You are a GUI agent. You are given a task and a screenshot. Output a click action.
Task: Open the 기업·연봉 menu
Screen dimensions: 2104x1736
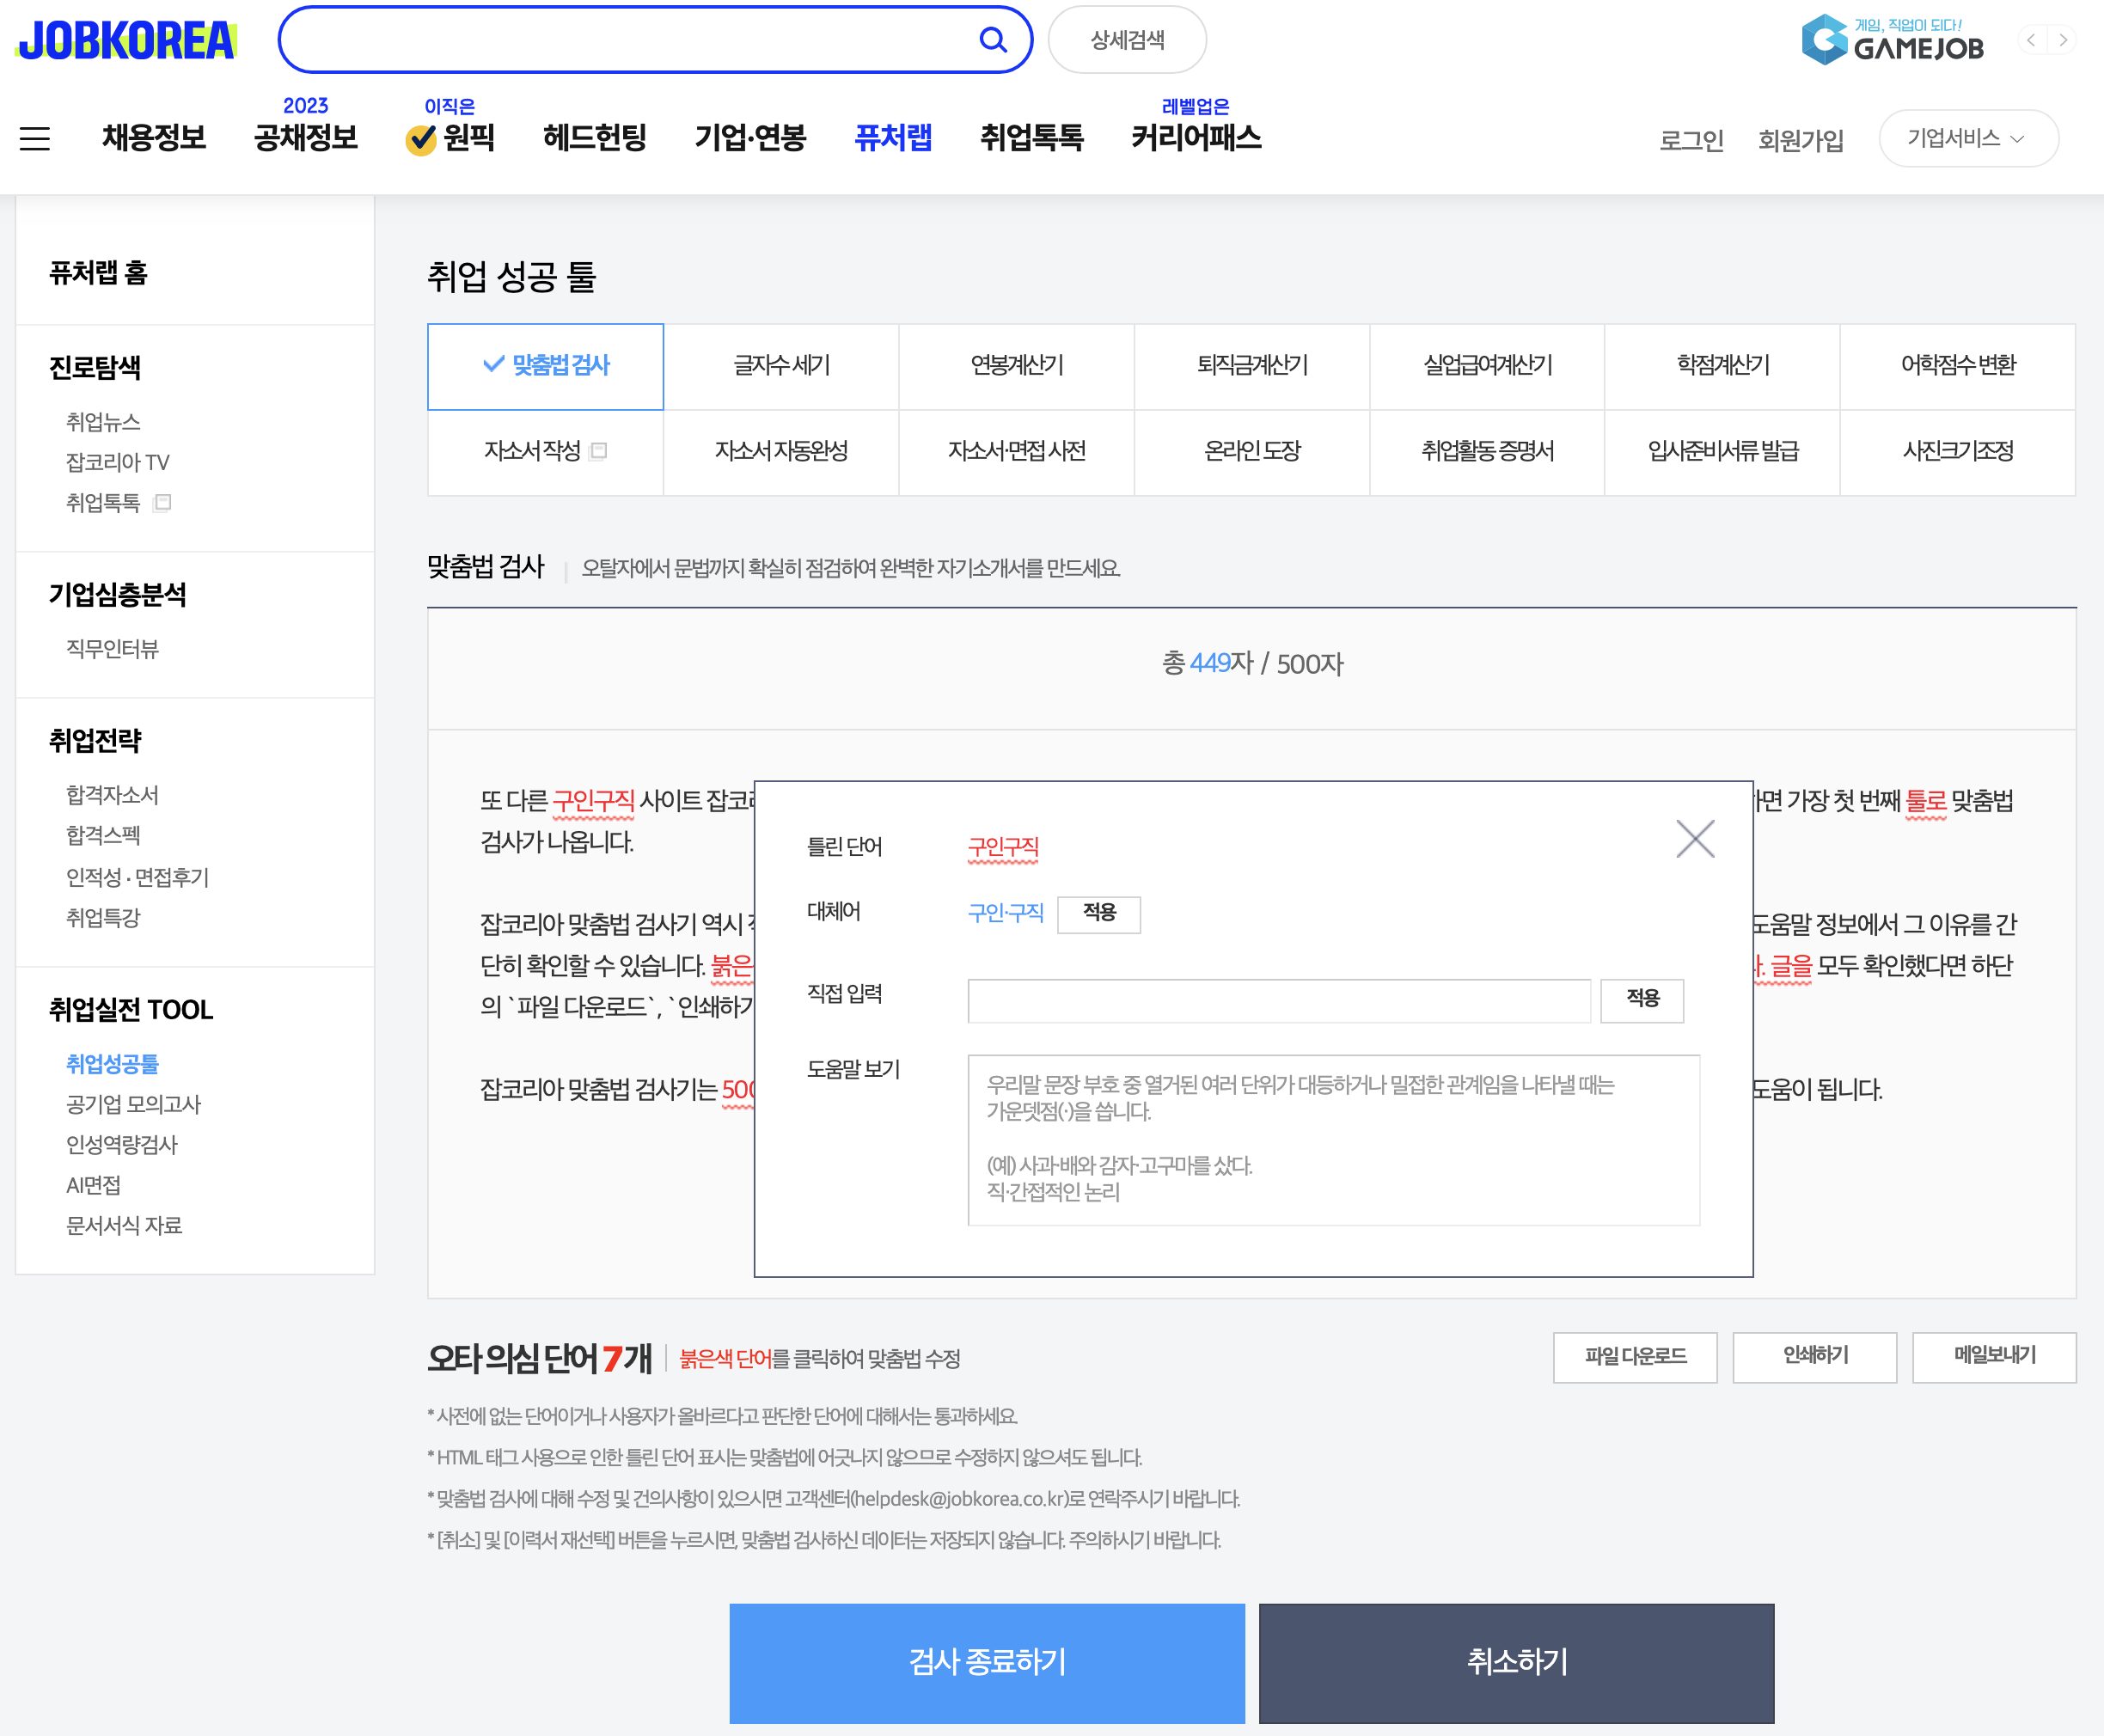point(751,138)
